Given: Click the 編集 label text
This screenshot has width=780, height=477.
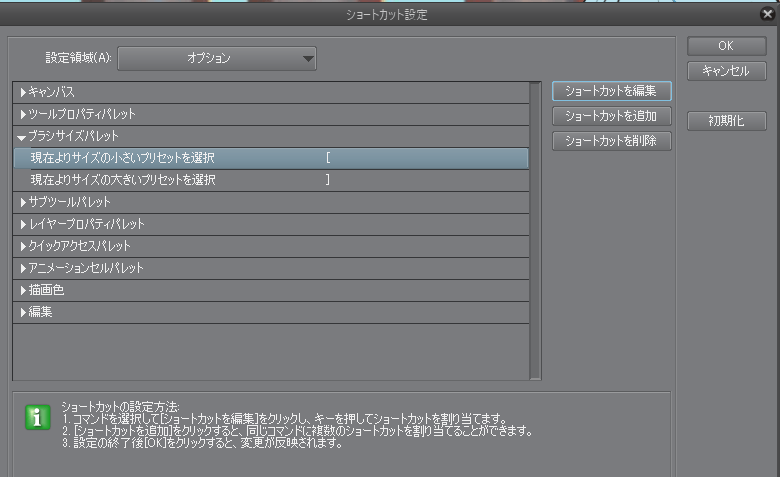Looking at the screenshot, I should (40, 312).
